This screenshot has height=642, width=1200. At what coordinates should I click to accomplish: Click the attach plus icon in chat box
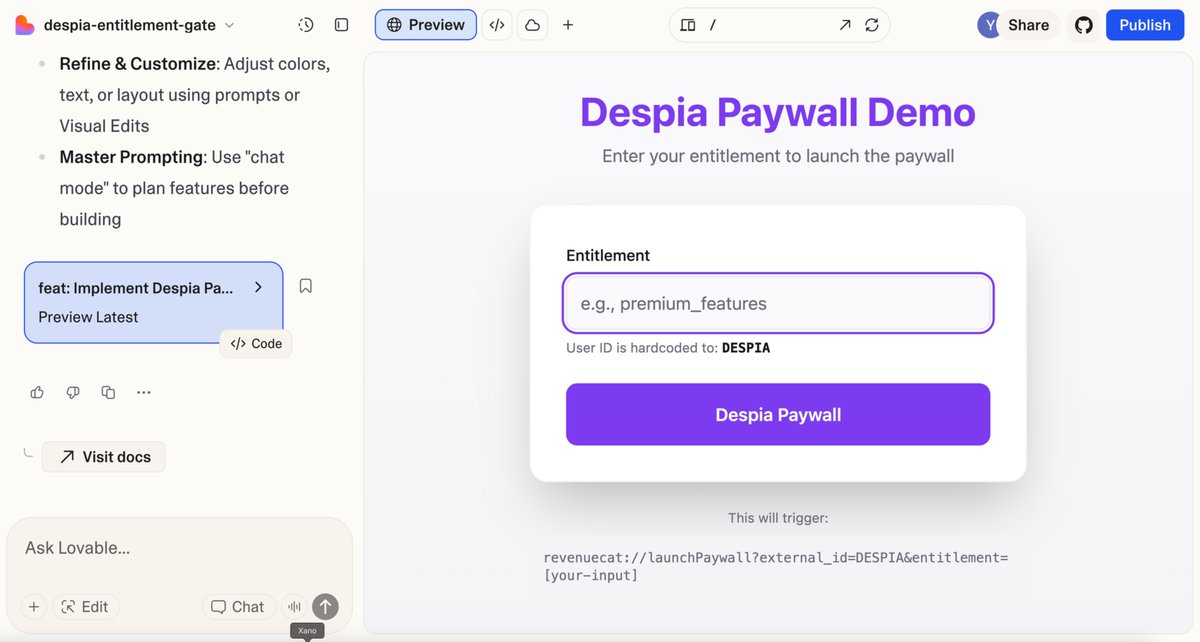(x=34, y=606)
